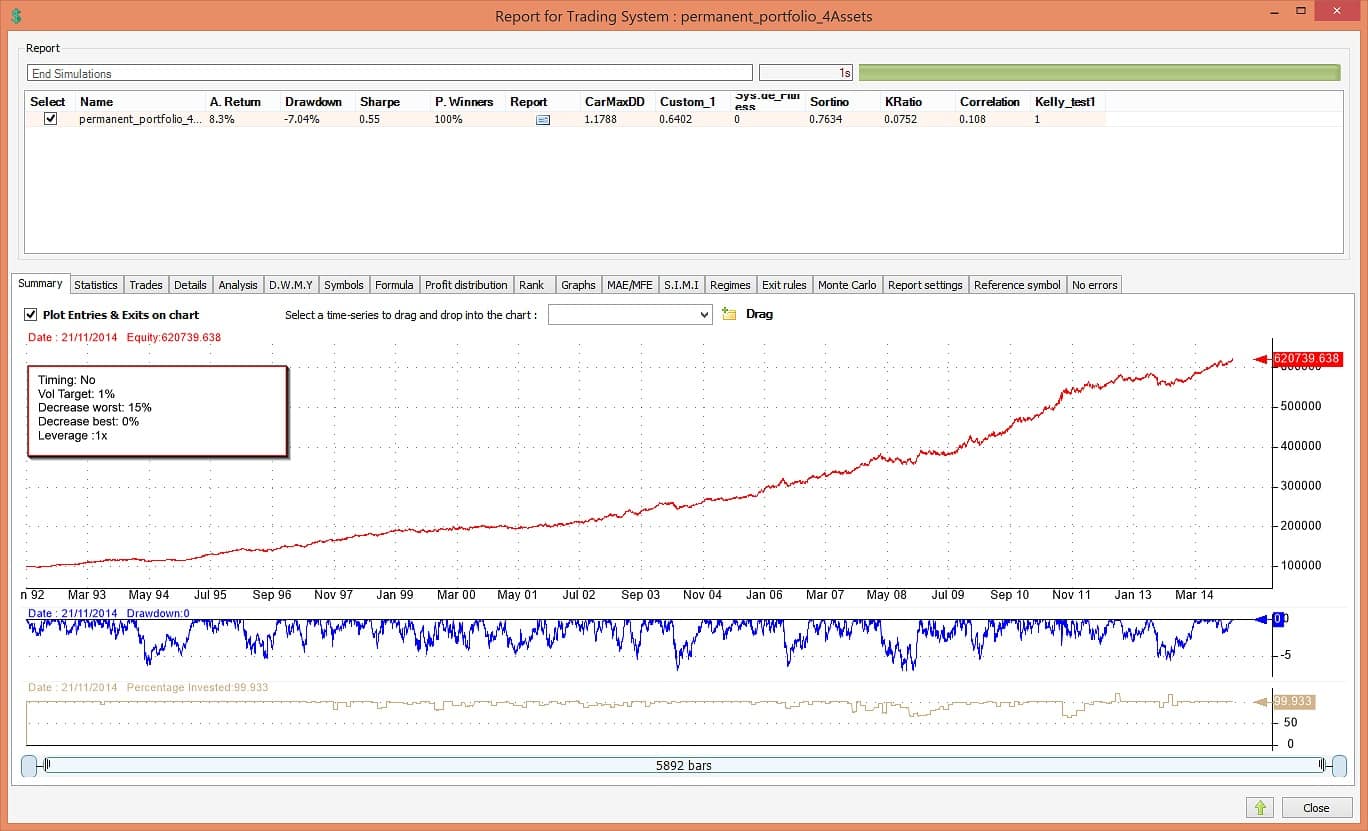Select the Summary tab

coord(40,284)
